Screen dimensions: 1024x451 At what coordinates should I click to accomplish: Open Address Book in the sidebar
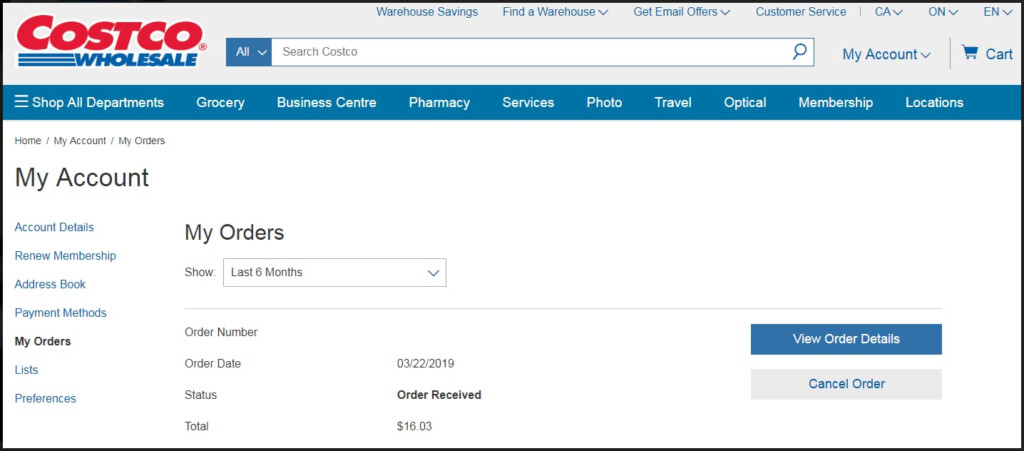pos(50,284)
